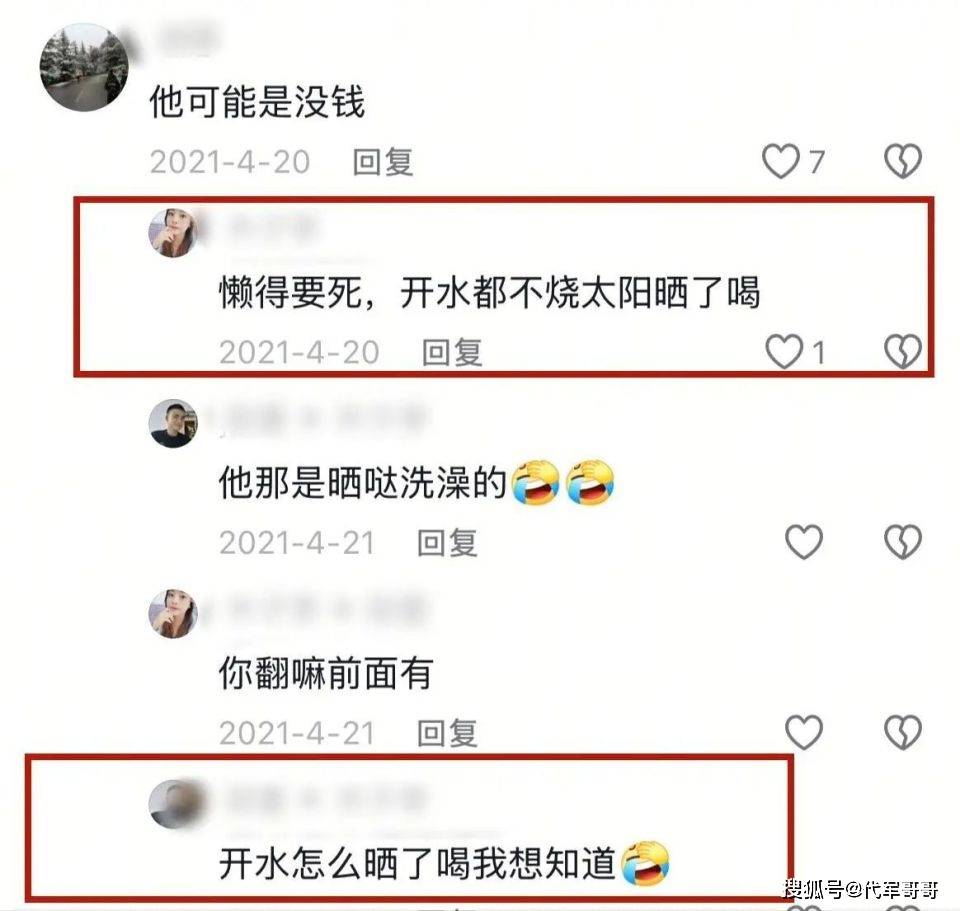Like the 他那是晒哒洗澡的 comment

pyautogui.click(x=804, y=542)
